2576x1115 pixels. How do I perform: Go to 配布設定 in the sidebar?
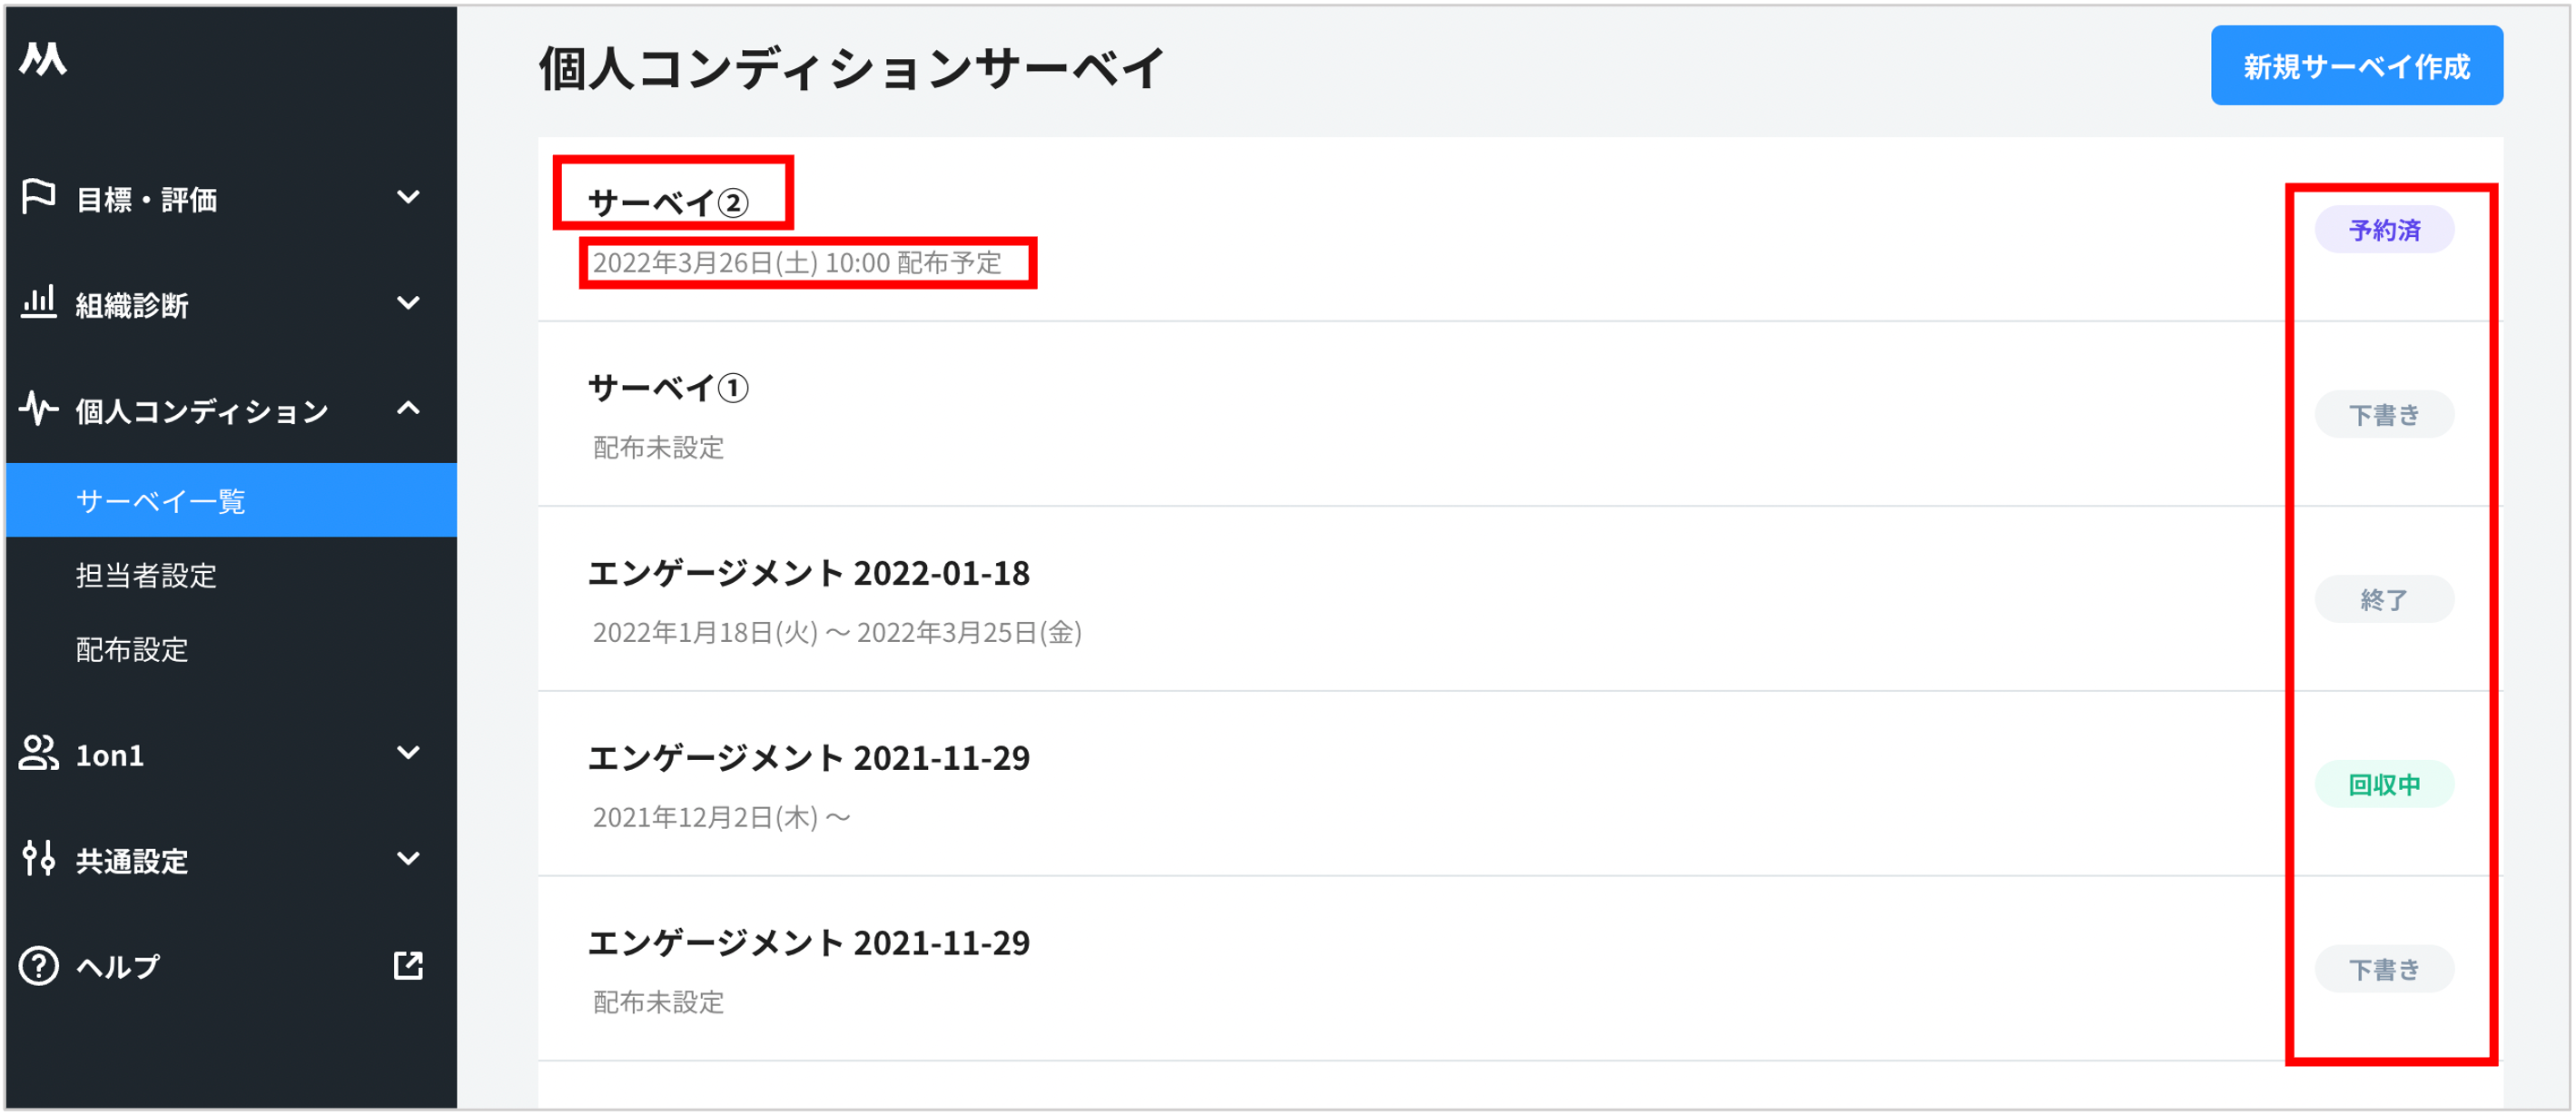click(132, 650)
